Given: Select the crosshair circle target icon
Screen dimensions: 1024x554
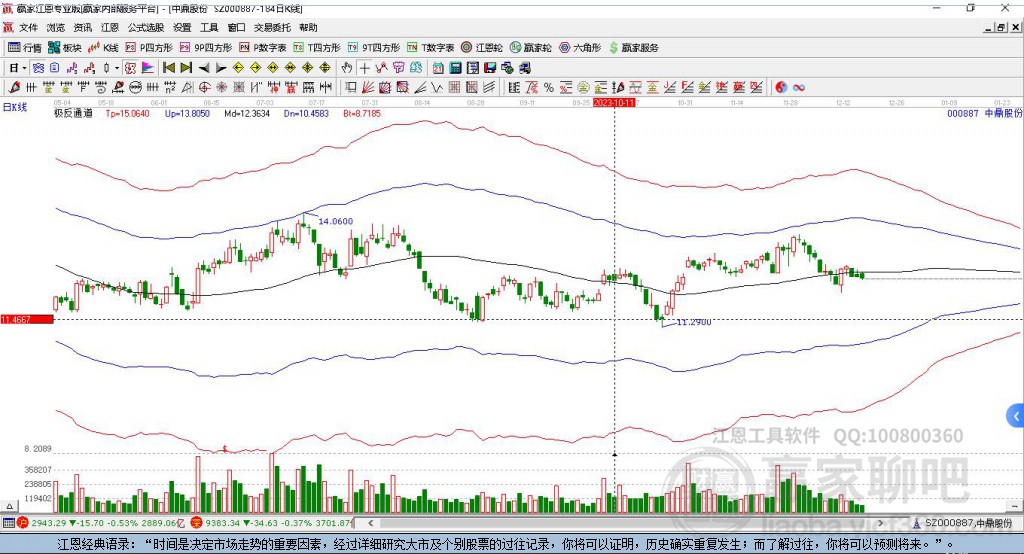Looking at the screenshot, I should point(204,87).
